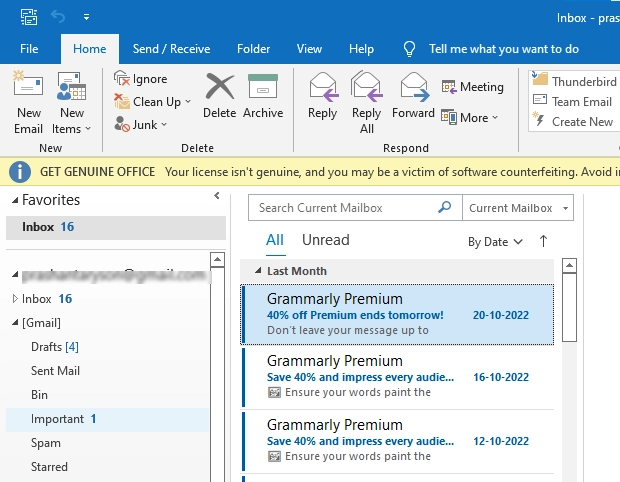Click the Clean Up icon

pos(122,101)
